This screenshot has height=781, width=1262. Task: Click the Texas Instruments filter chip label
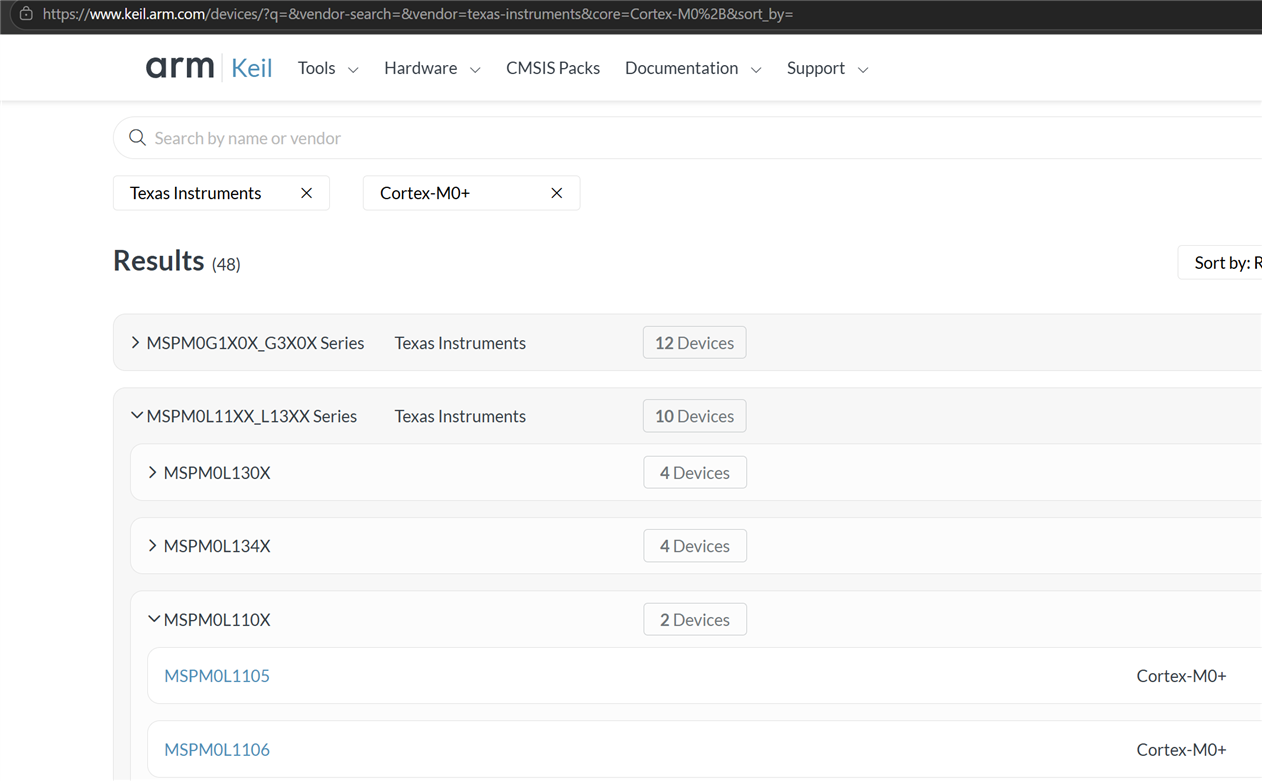196,193
